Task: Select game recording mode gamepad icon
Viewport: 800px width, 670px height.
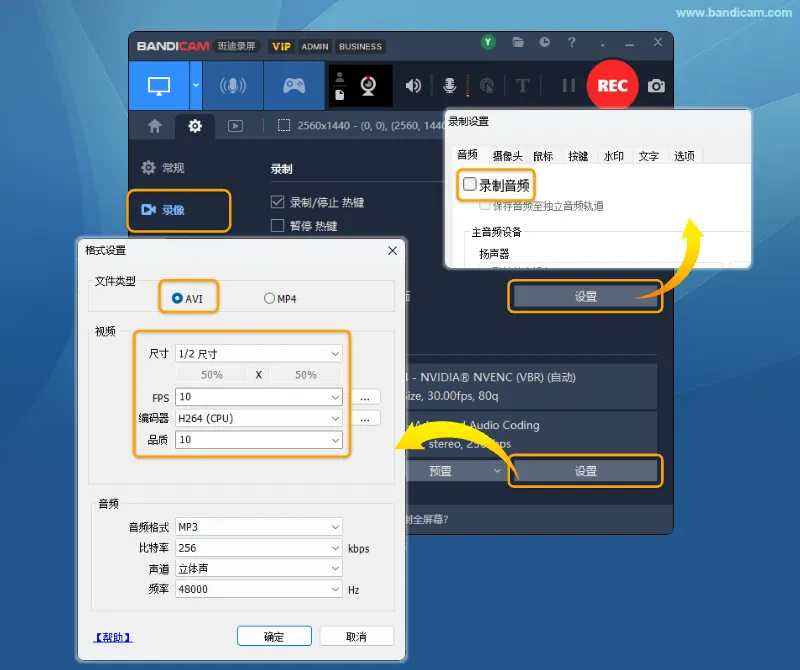Action: (294, 86)
